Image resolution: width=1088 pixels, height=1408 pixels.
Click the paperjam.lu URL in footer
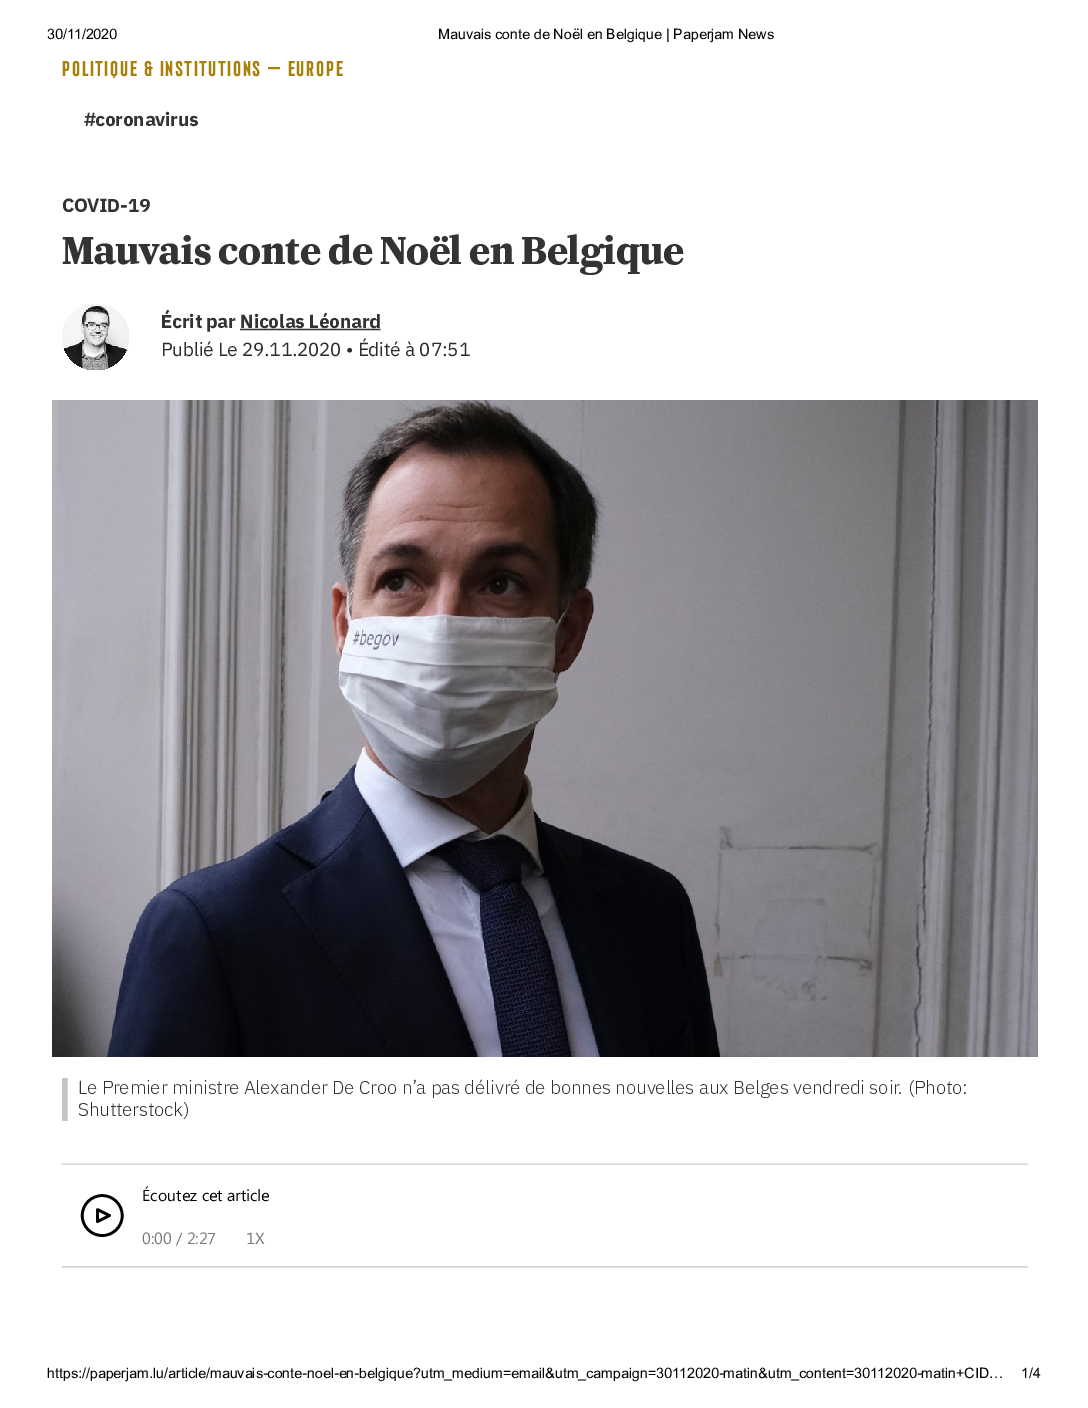(525, 1373)
